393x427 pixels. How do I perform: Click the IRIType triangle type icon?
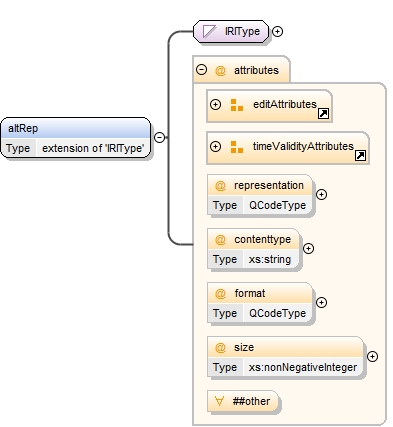(x=210, y=32)
